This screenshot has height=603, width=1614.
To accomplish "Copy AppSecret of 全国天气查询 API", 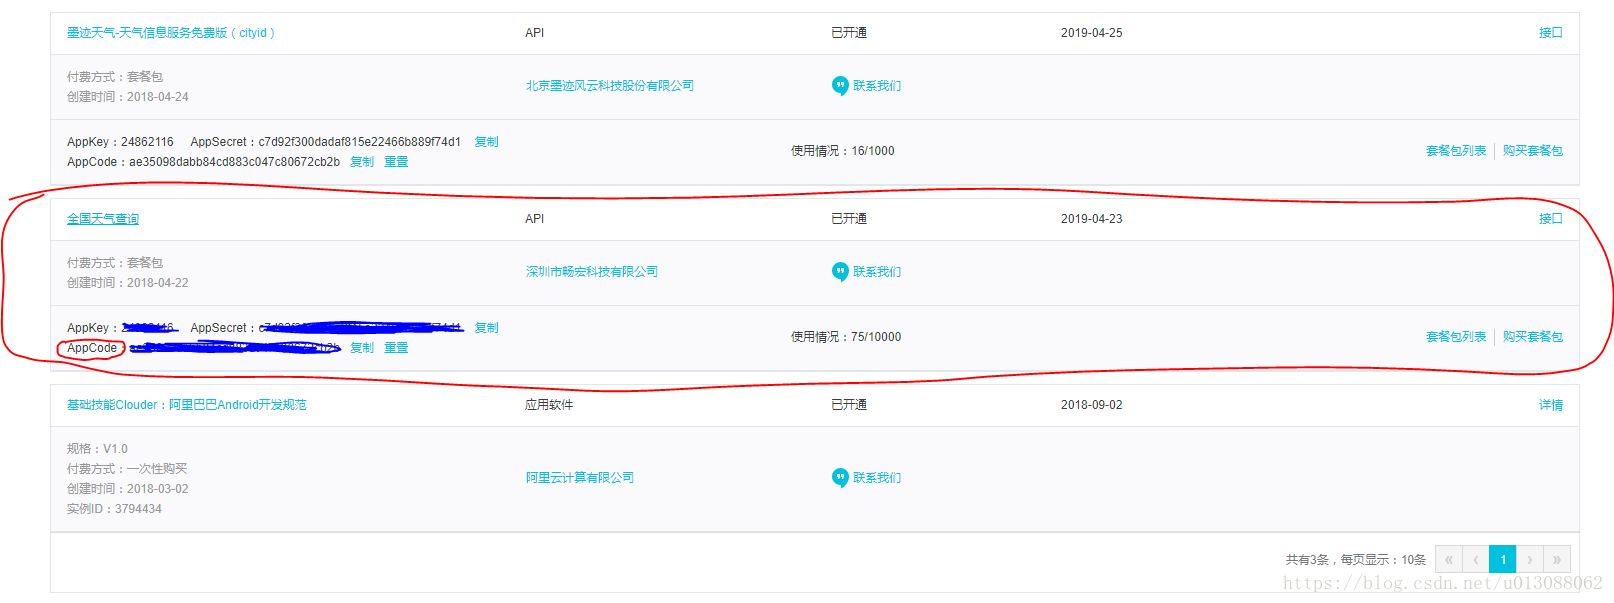I will click(486, 328).
